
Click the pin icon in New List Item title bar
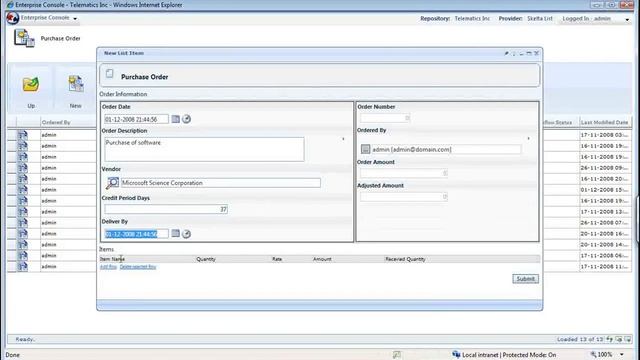point(506,53)
